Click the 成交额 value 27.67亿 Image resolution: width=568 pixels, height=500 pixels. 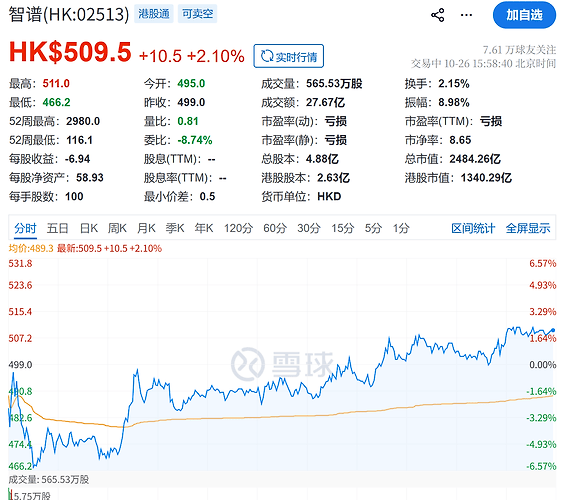coord(325,103)
